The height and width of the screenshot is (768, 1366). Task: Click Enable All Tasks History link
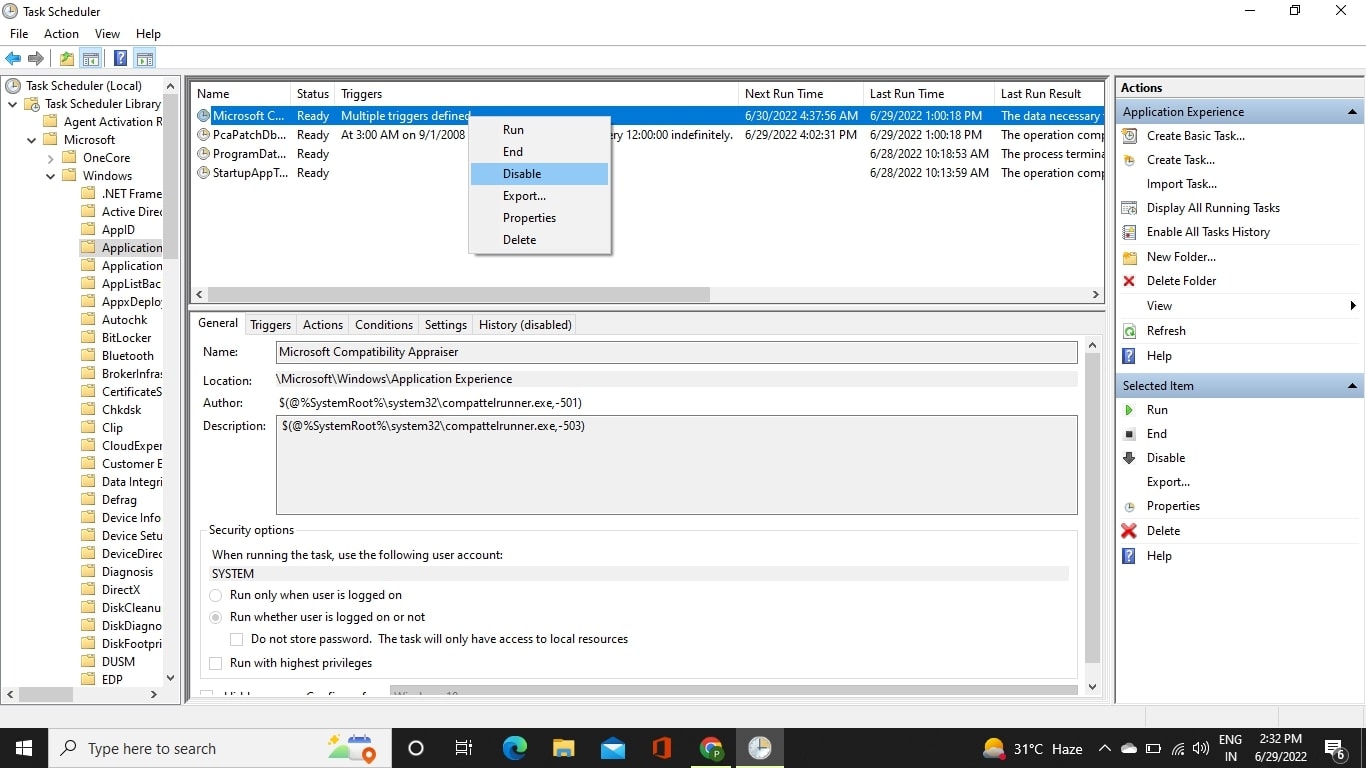(x=1208, y=232)
